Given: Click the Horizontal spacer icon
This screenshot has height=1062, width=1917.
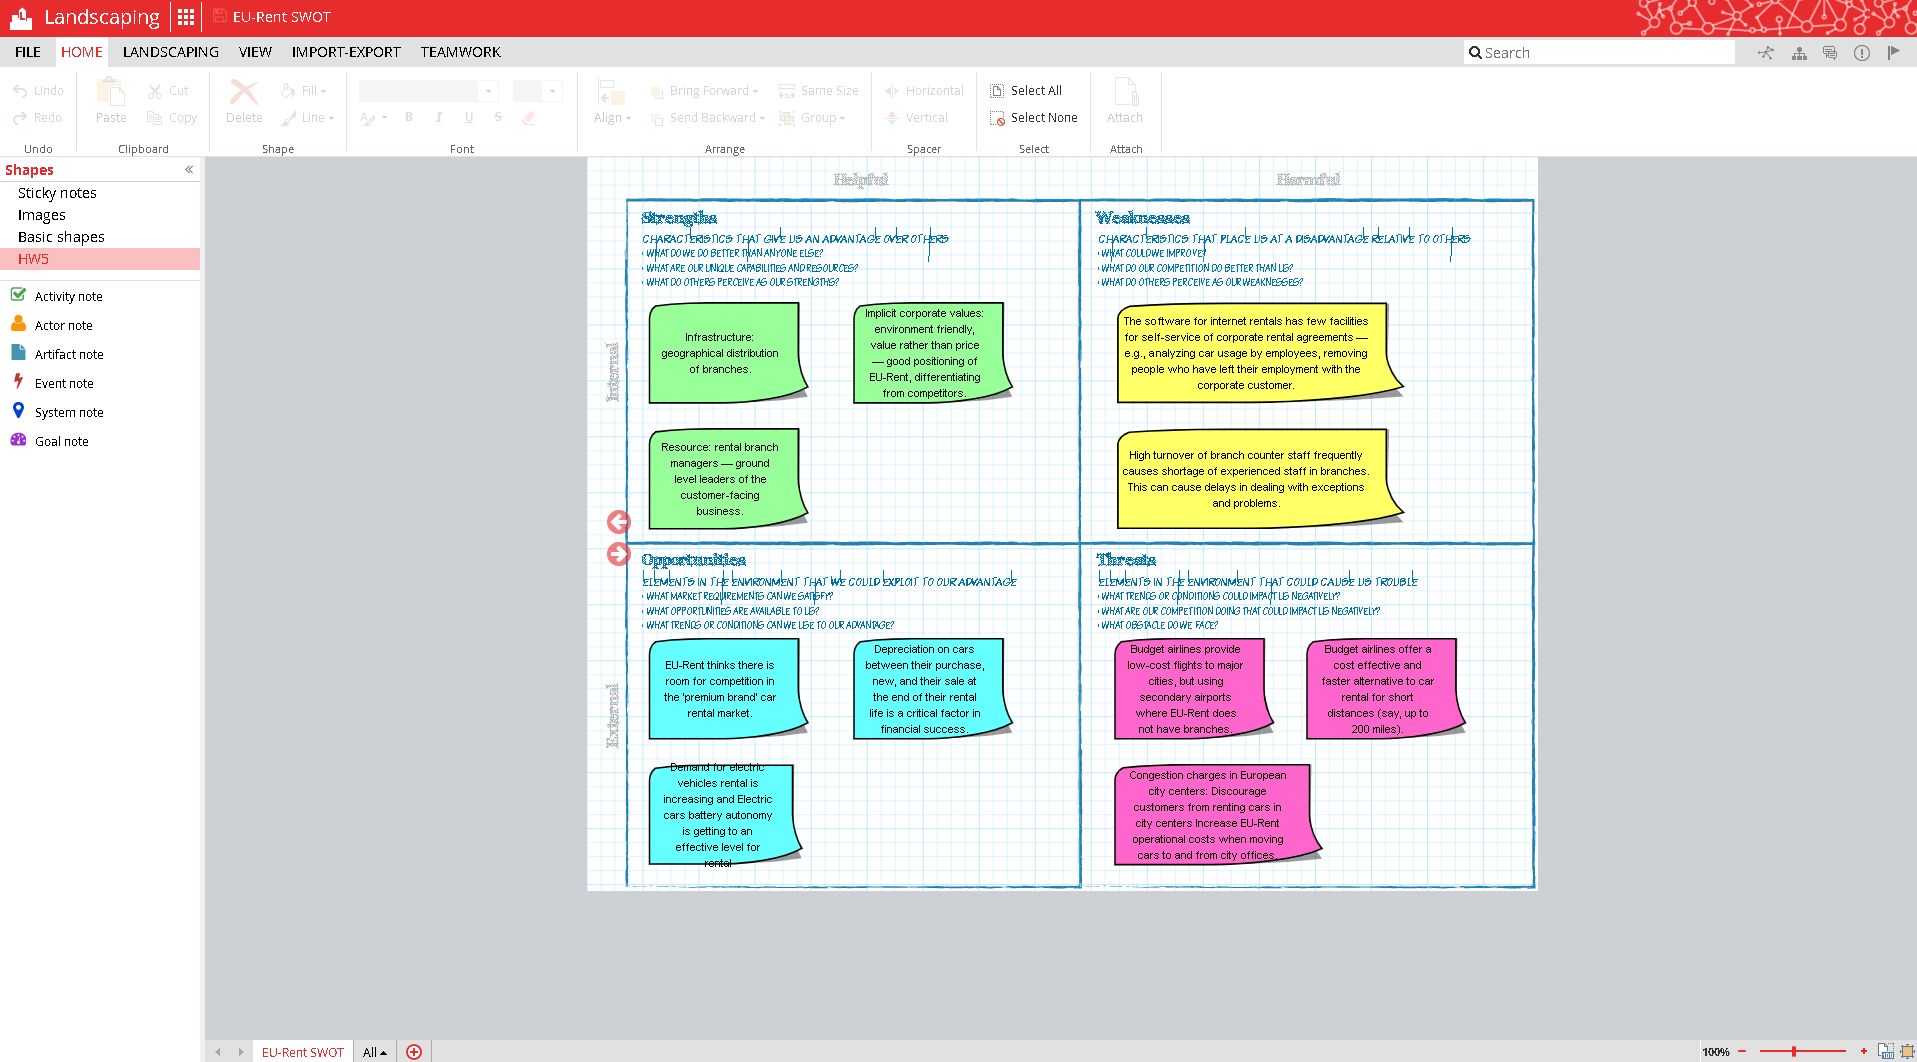Looking at the screenshot, I should 892,91.
